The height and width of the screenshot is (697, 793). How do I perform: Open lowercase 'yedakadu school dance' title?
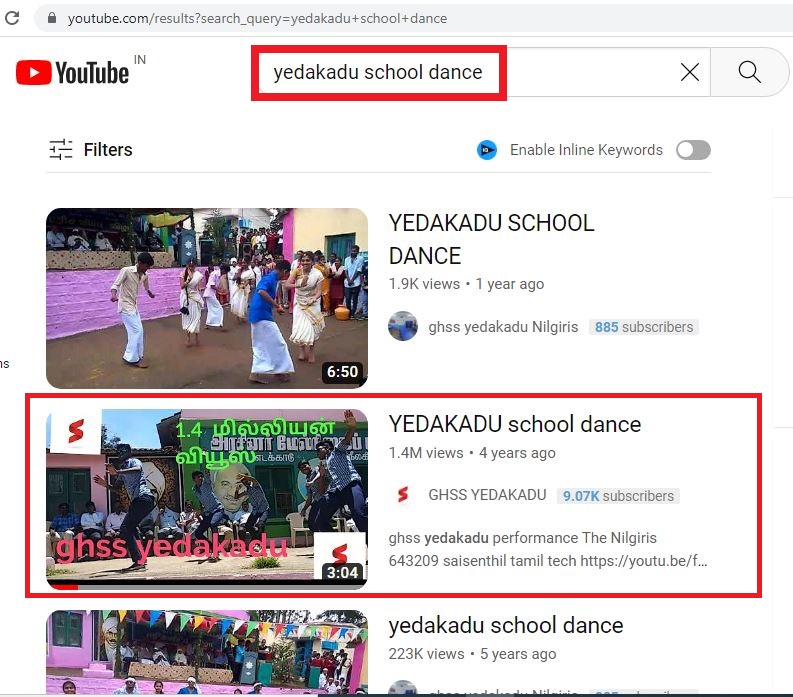(506, 625)
